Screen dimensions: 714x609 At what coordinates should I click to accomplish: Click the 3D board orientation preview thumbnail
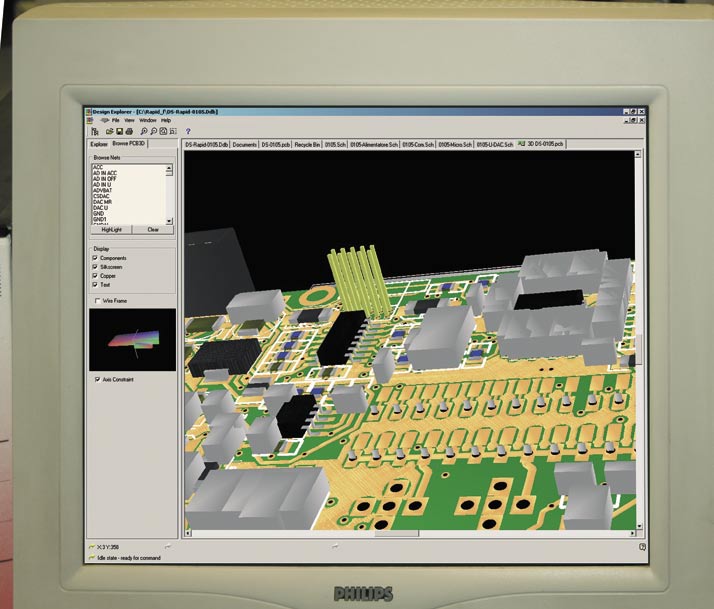(x=132, y=339)
